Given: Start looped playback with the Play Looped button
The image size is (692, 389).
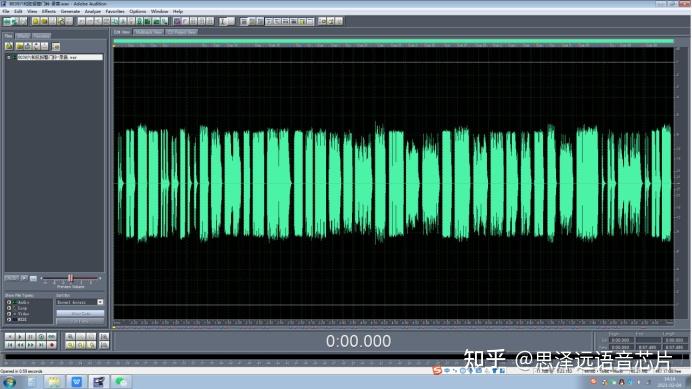Looking at the screenshot, I should click(52, 336).
